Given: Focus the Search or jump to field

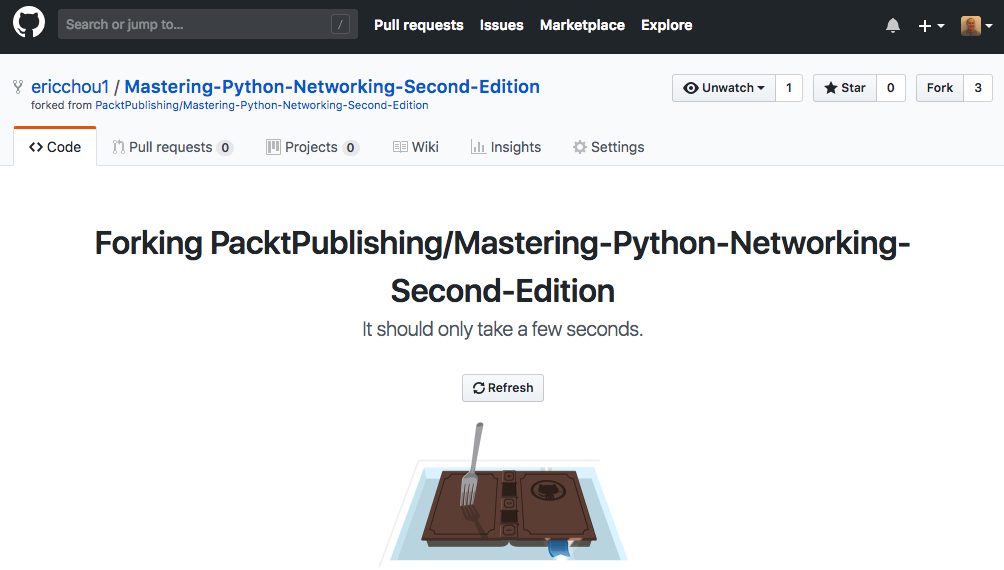Looking at the screenshot, I should click(x=195, y=24).
